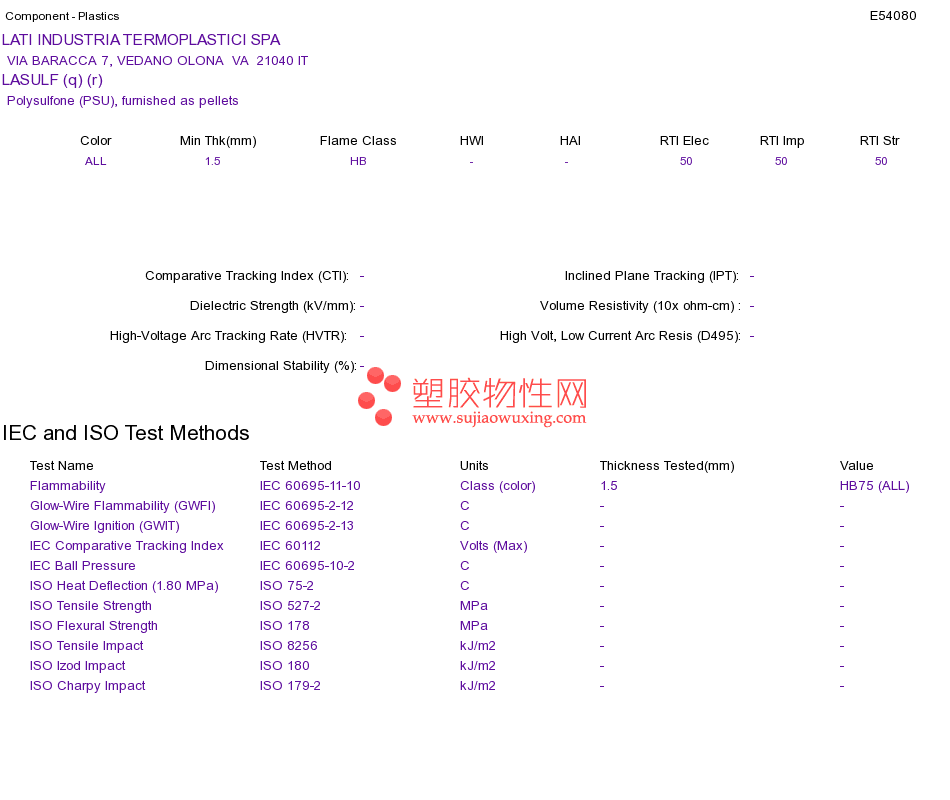Viewport: 950px width, 800px height.
Task: Click test method IEC 60112
Action: click(290, 546)
